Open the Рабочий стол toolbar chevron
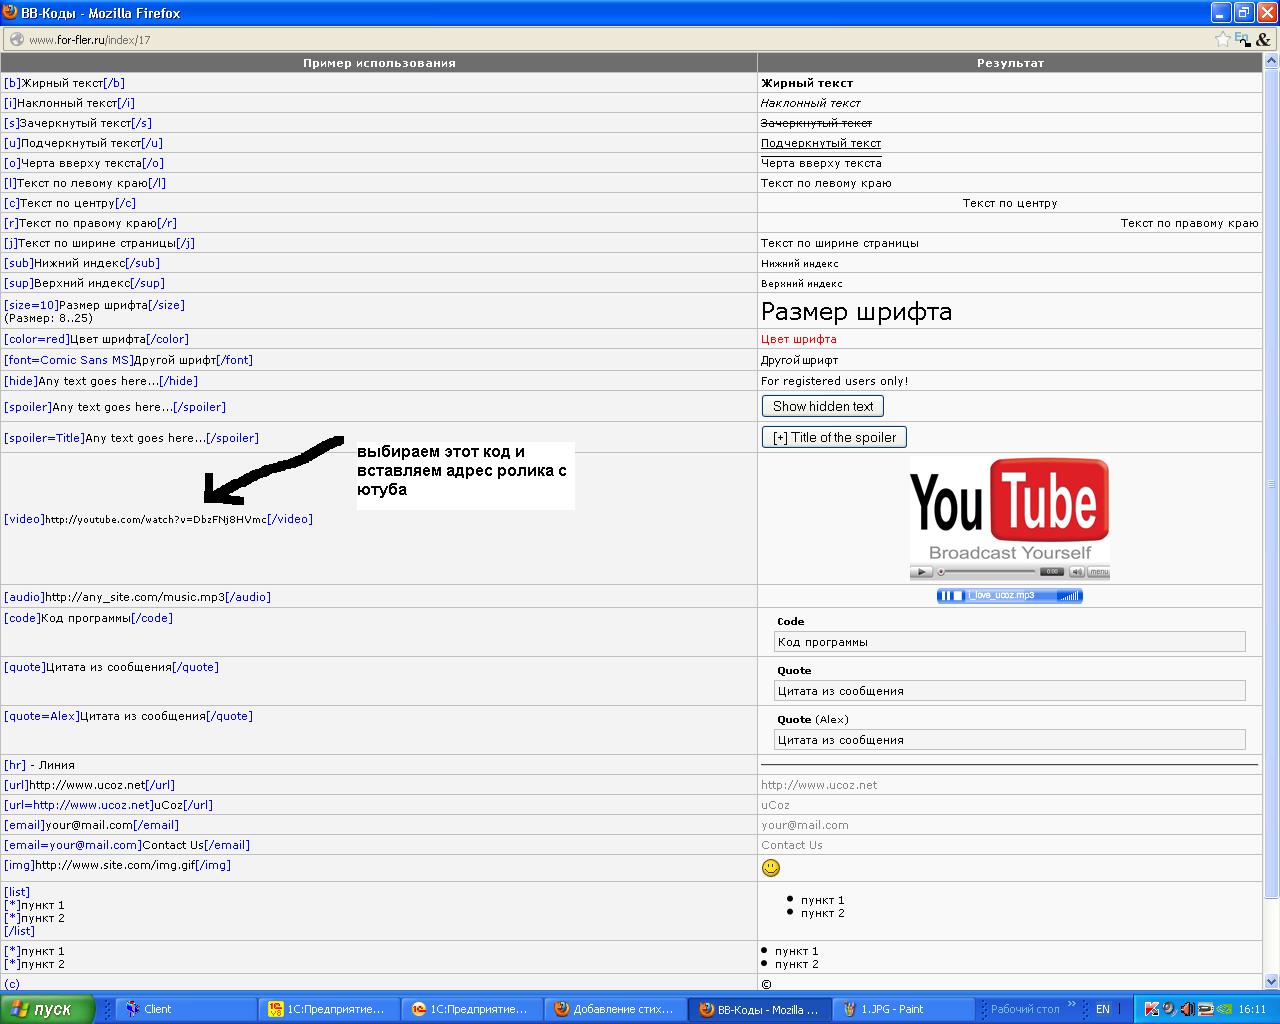This screenshot has height=1024, width=1280. click(x=1072, y=1004)
